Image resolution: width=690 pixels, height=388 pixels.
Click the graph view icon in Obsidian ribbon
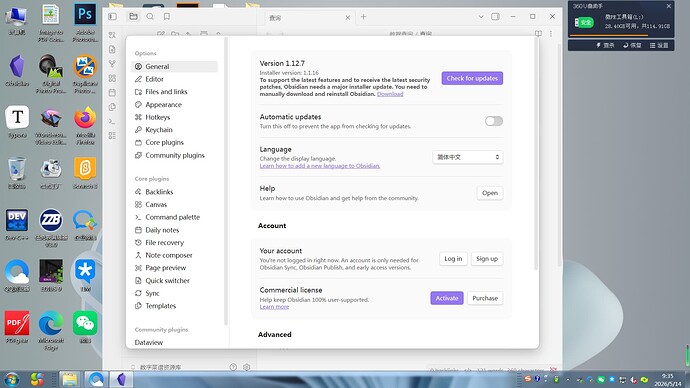click(112, 64)
